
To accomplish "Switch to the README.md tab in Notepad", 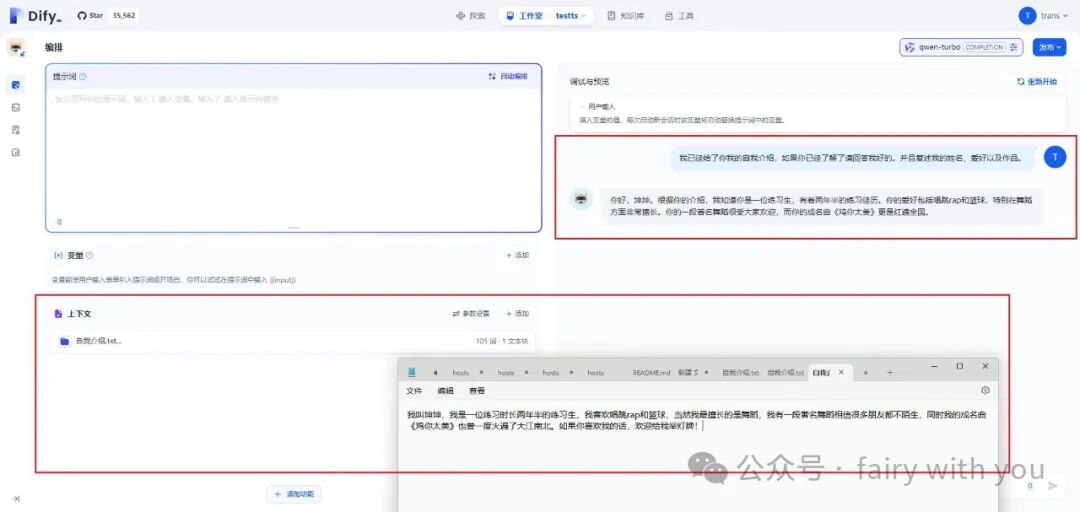I will (x=651, y=372).
